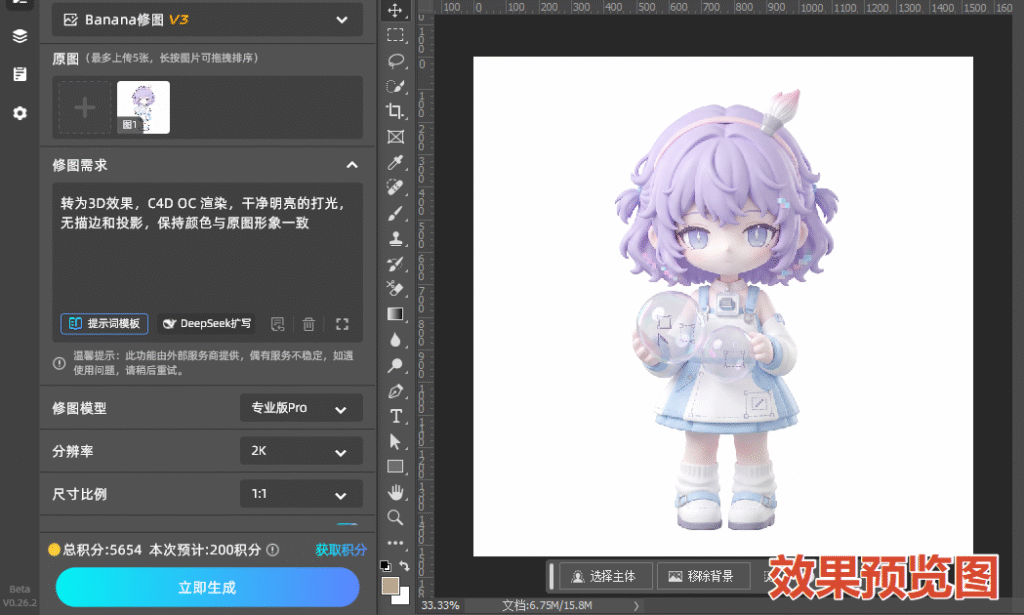1024x615 pixels.
Task: Open the document list icon in plugin sidebar
Action: pyautogui.click(x=20, y=74)
